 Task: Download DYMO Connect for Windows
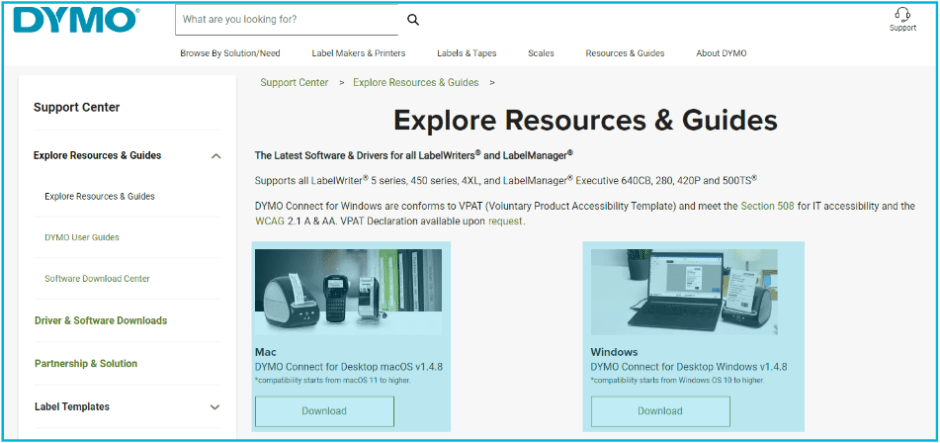point(660,411)
